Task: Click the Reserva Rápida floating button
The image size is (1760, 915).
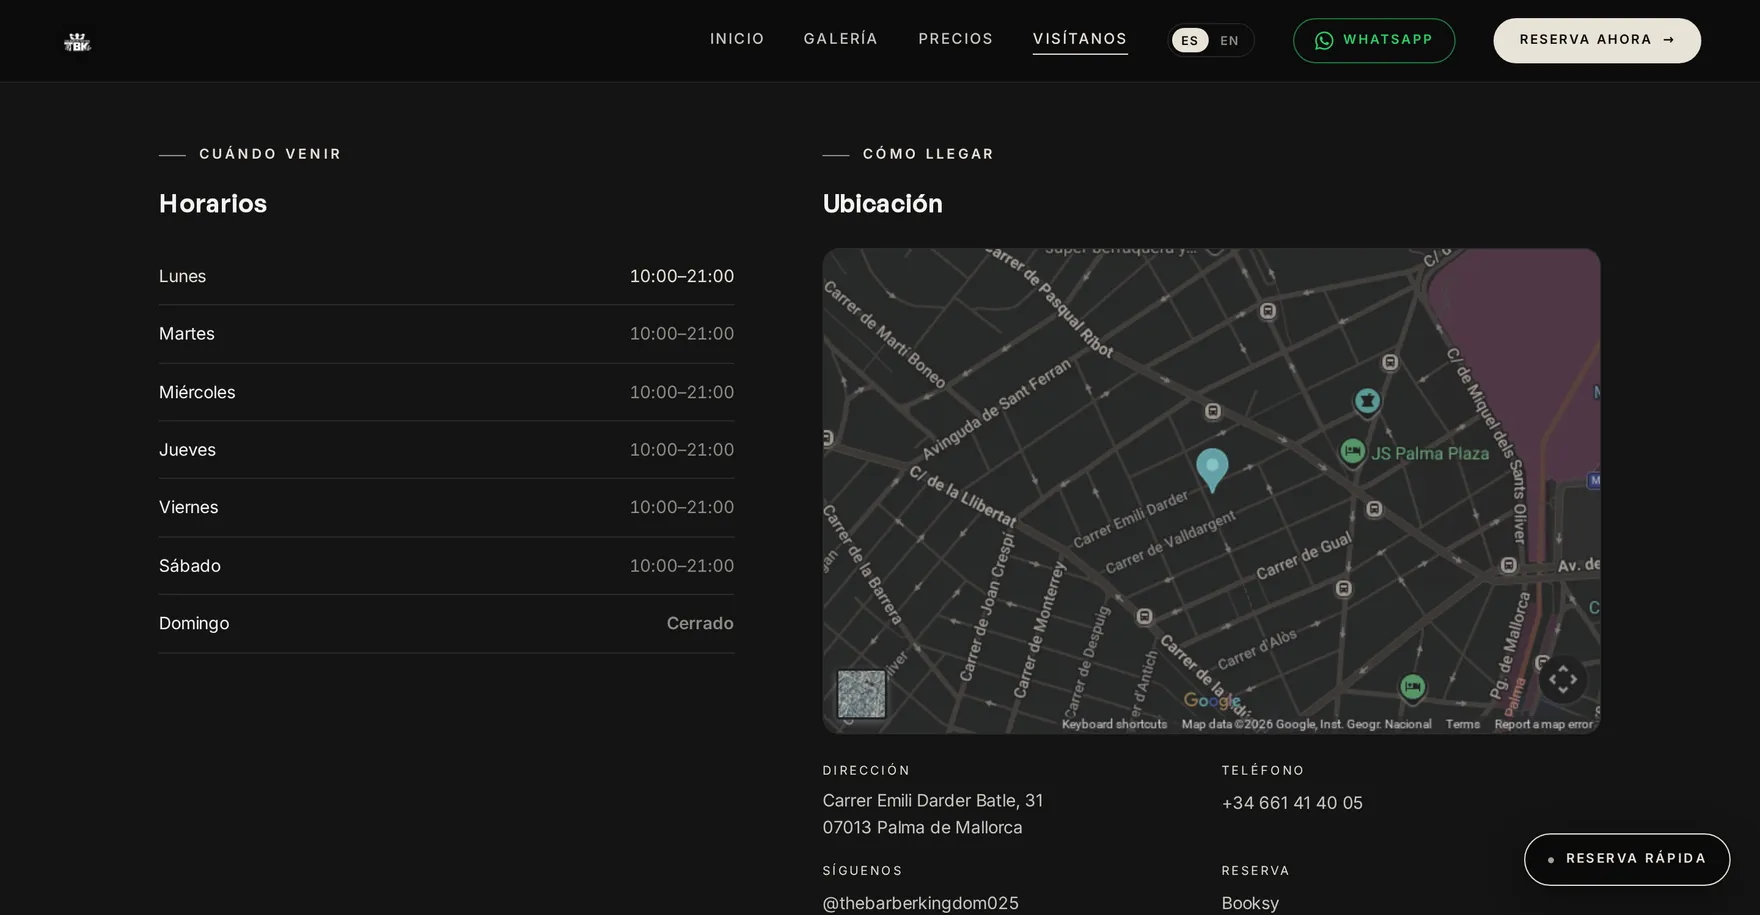Action: [1627, 859]
